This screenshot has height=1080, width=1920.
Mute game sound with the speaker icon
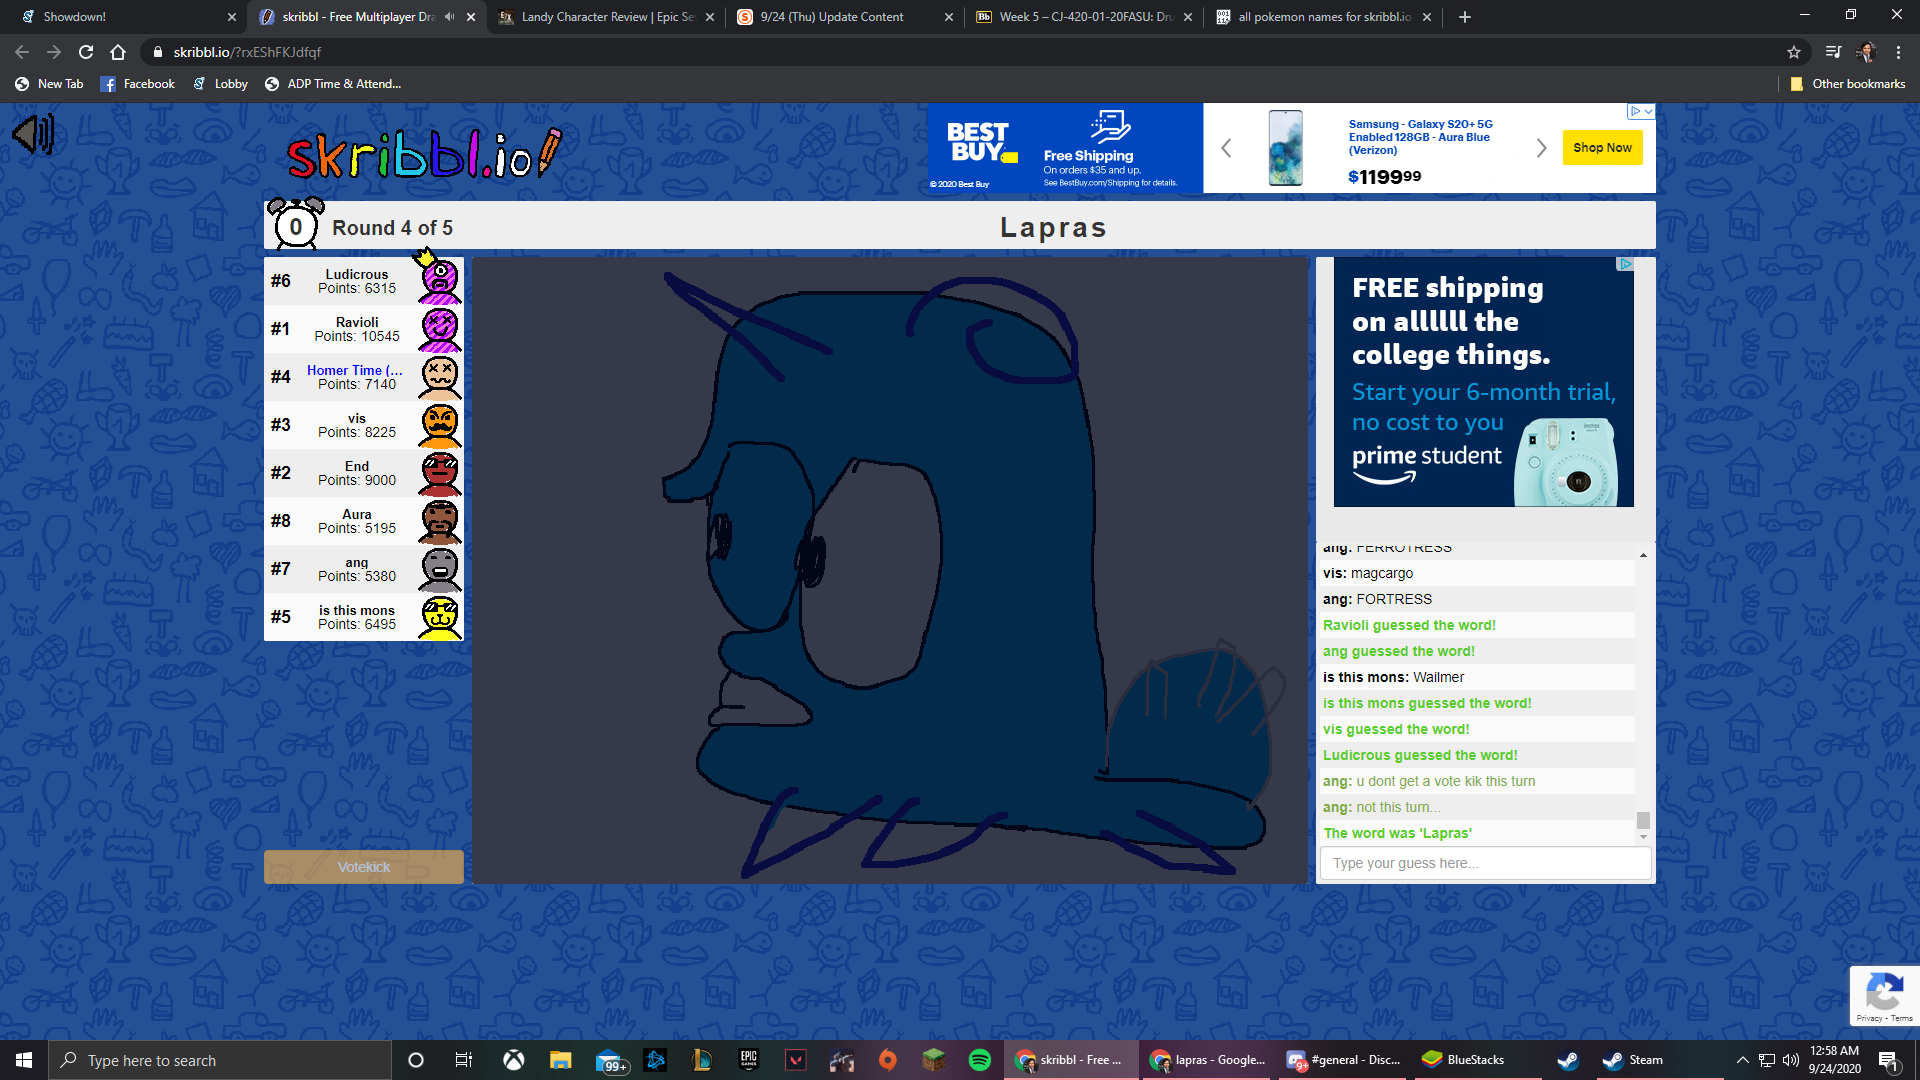(x=33, y=134)
